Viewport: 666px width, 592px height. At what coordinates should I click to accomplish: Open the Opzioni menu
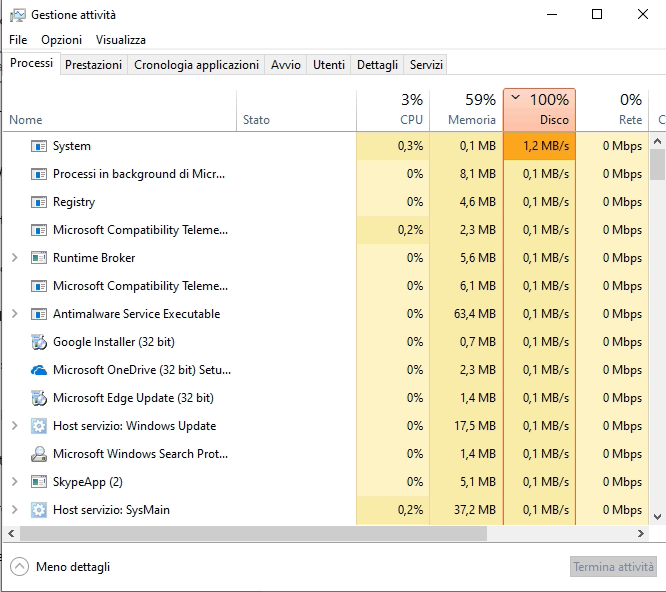[61, 40]
